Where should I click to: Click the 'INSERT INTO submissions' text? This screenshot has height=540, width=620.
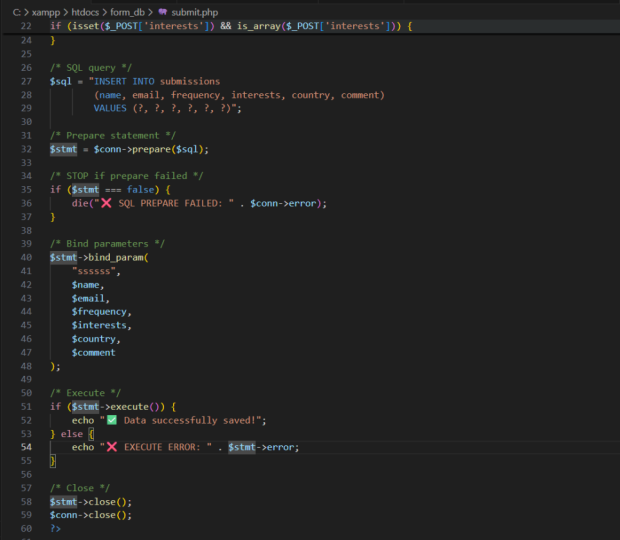click(157, 81)
